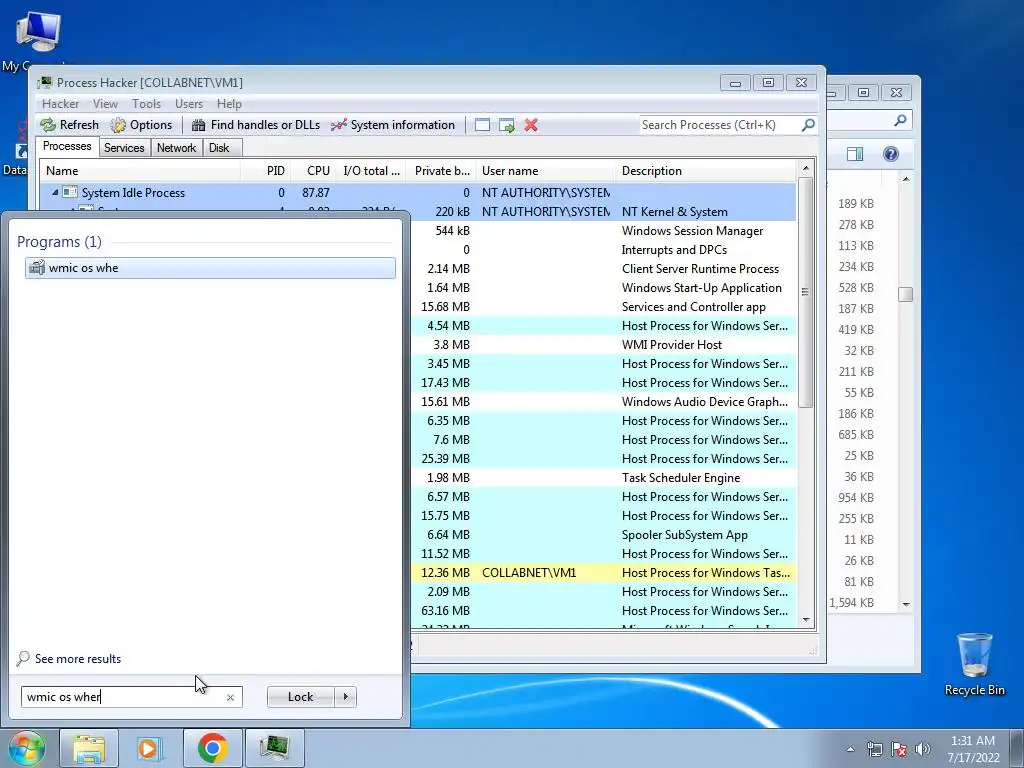Image resolution: width=1024 pixels, height=768 pixels.
Task: Open Google Chrome from taskbar
Action: (x=212, y=748)
